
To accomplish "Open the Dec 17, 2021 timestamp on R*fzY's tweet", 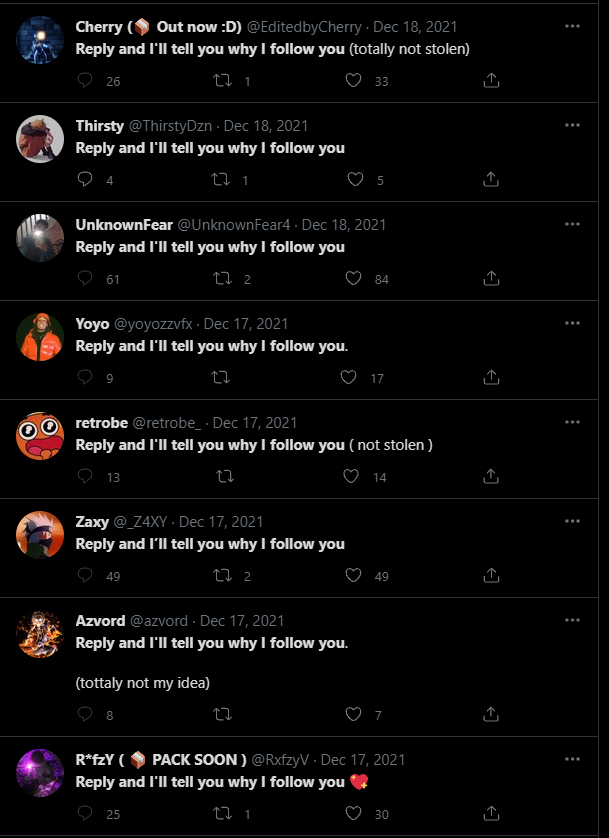I will [x=363, y=761].
